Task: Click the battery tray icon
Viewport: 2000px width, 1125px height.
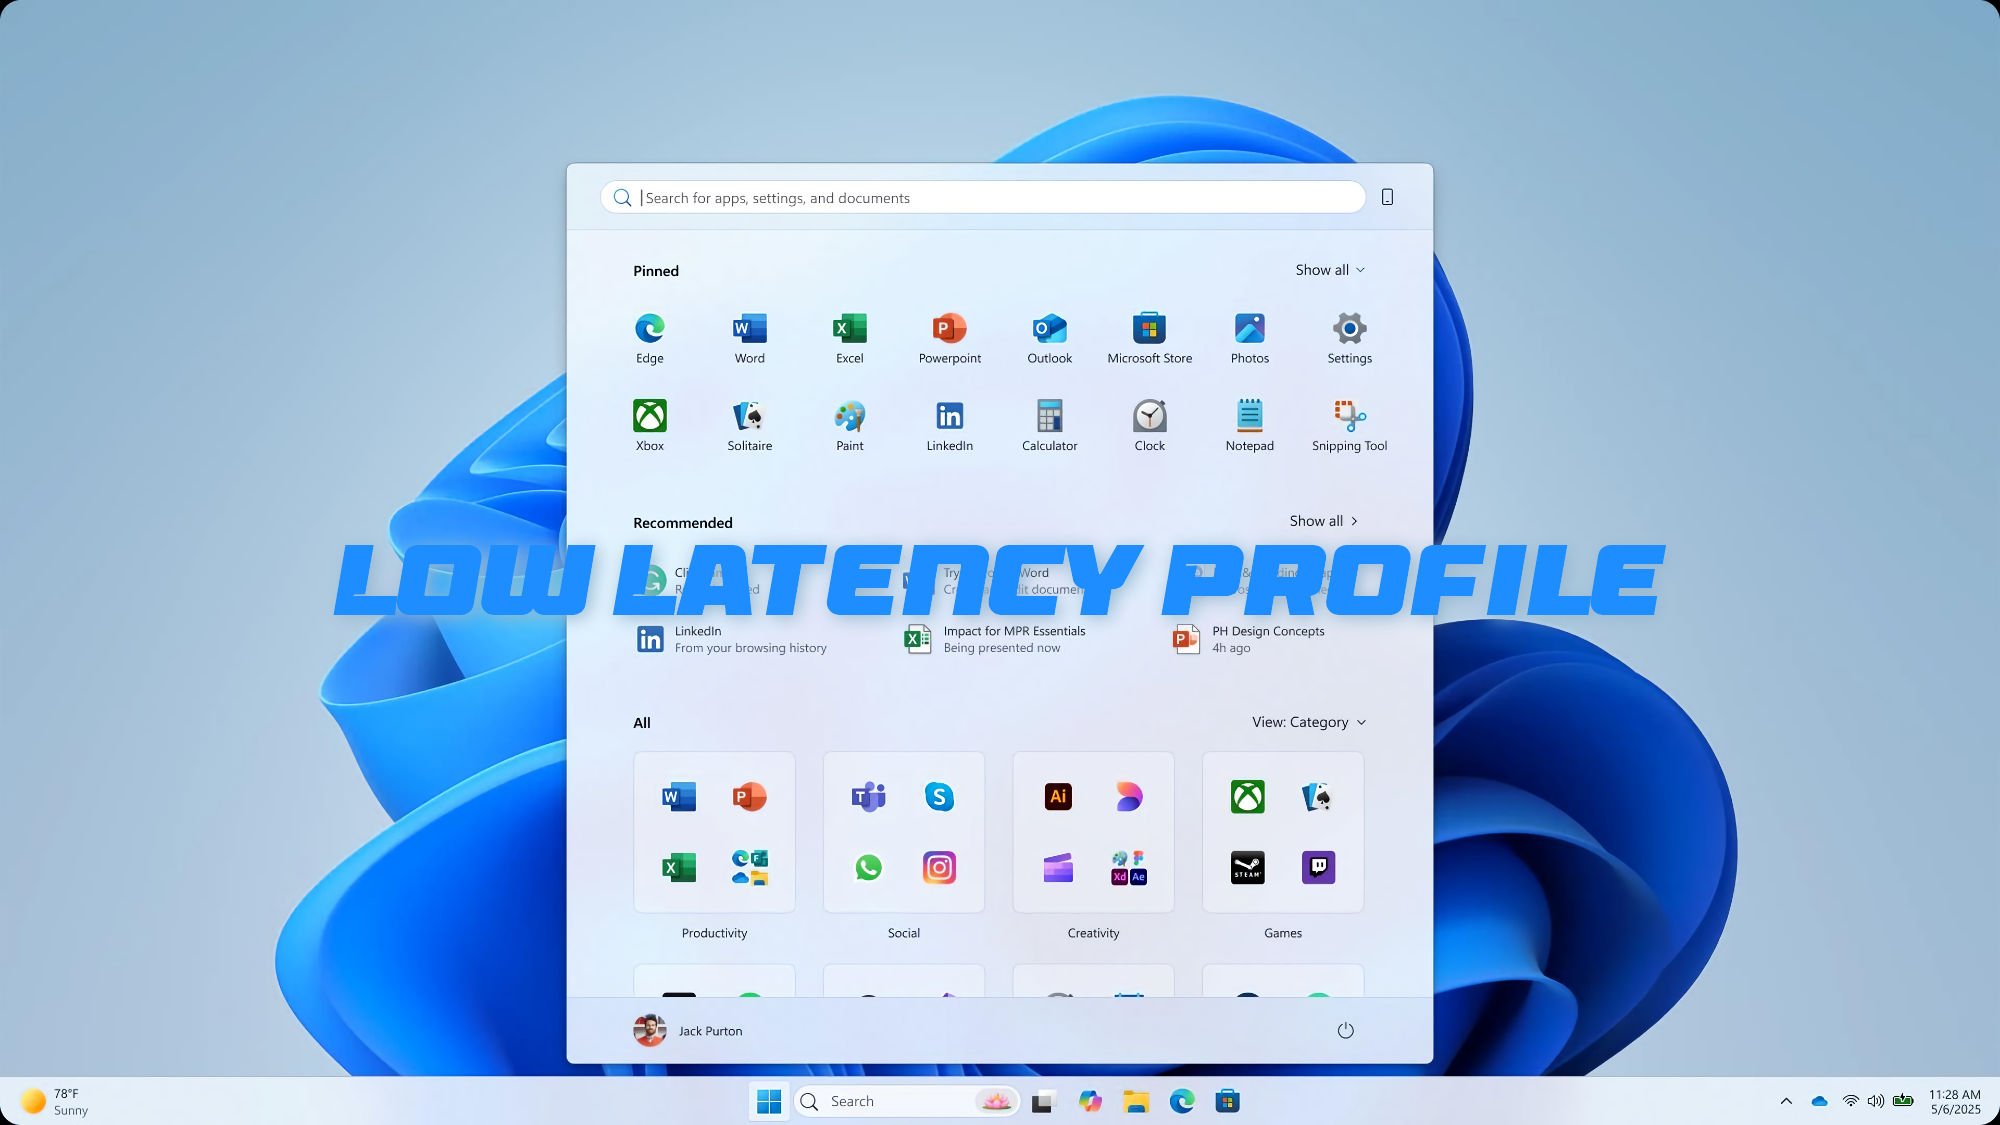Action: tap(1903, 1101)
